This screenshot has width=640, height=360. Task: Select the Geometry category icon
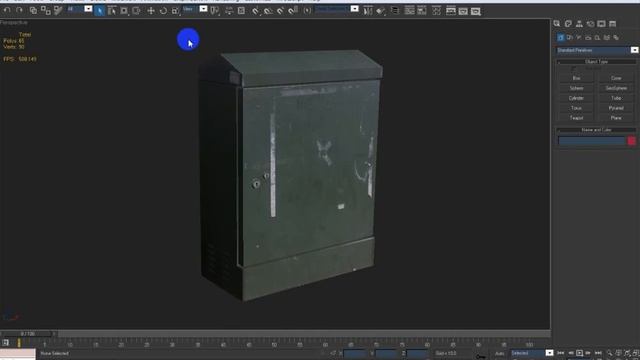(560, 38)
